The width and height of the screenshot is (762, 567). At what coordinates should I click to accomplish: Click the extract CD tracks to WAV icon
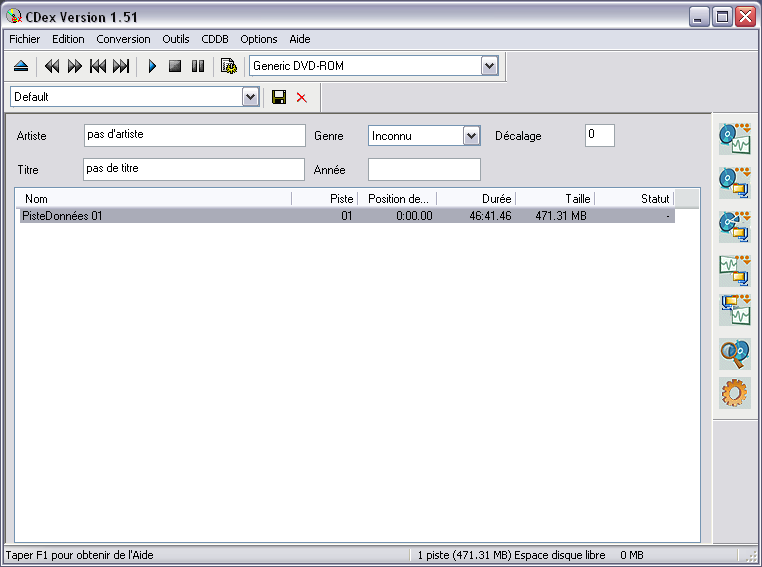pos(735,139)
